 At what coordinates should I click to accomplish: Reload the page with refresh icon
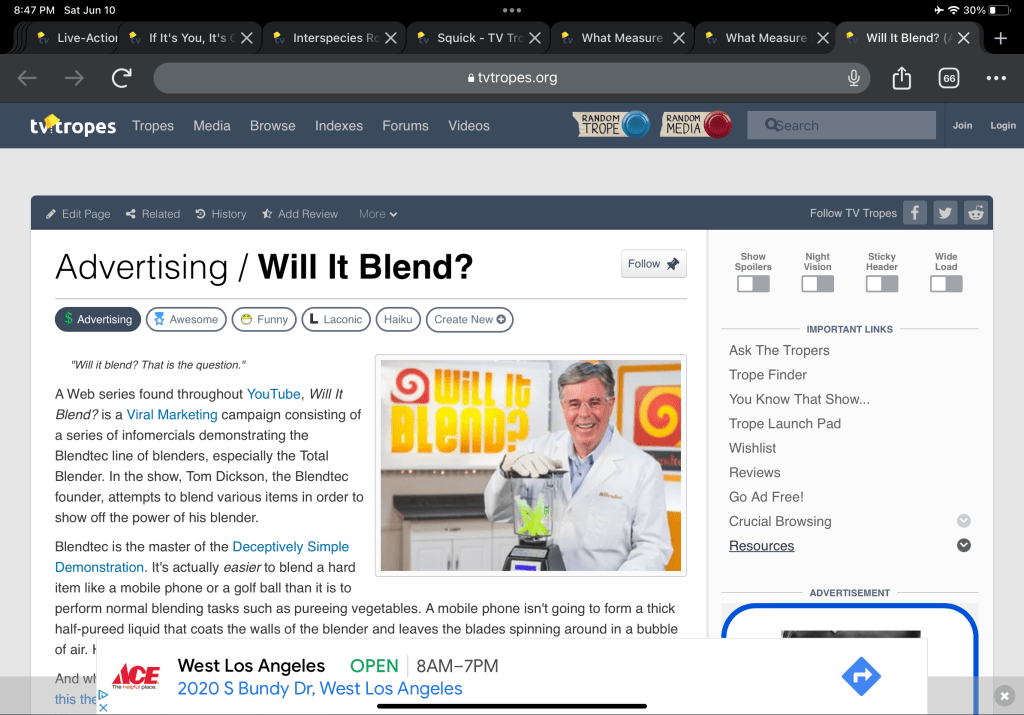[122, 78]
